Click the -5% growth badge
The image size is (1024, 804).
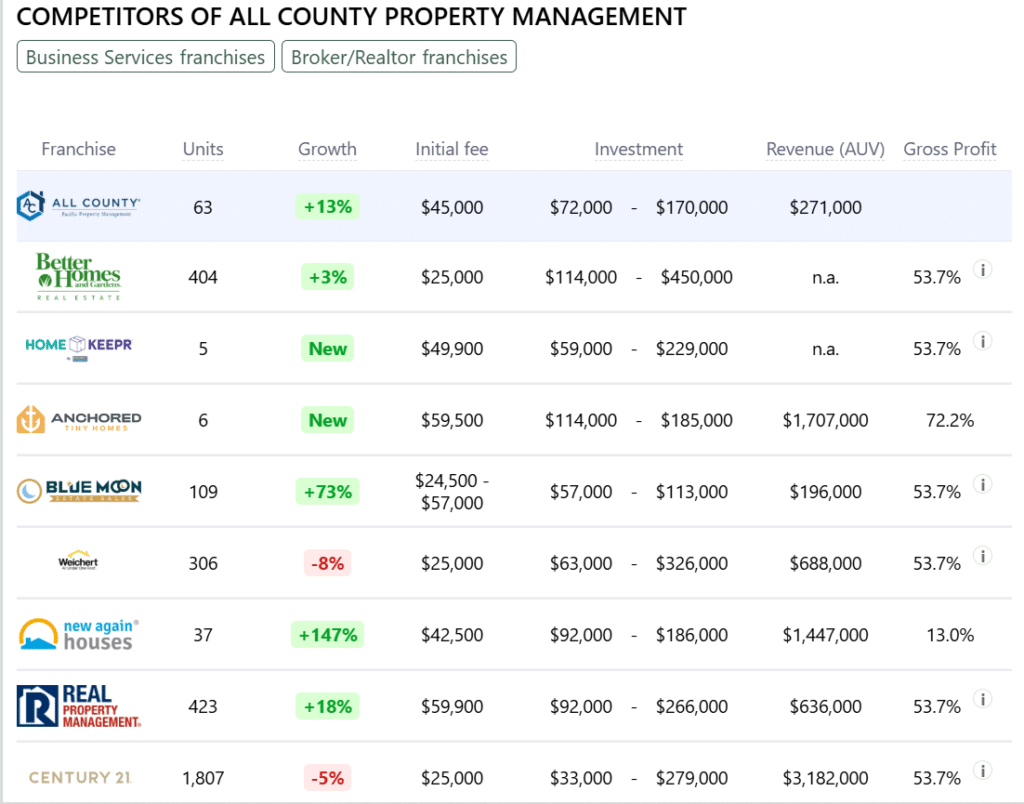[327, 778]
